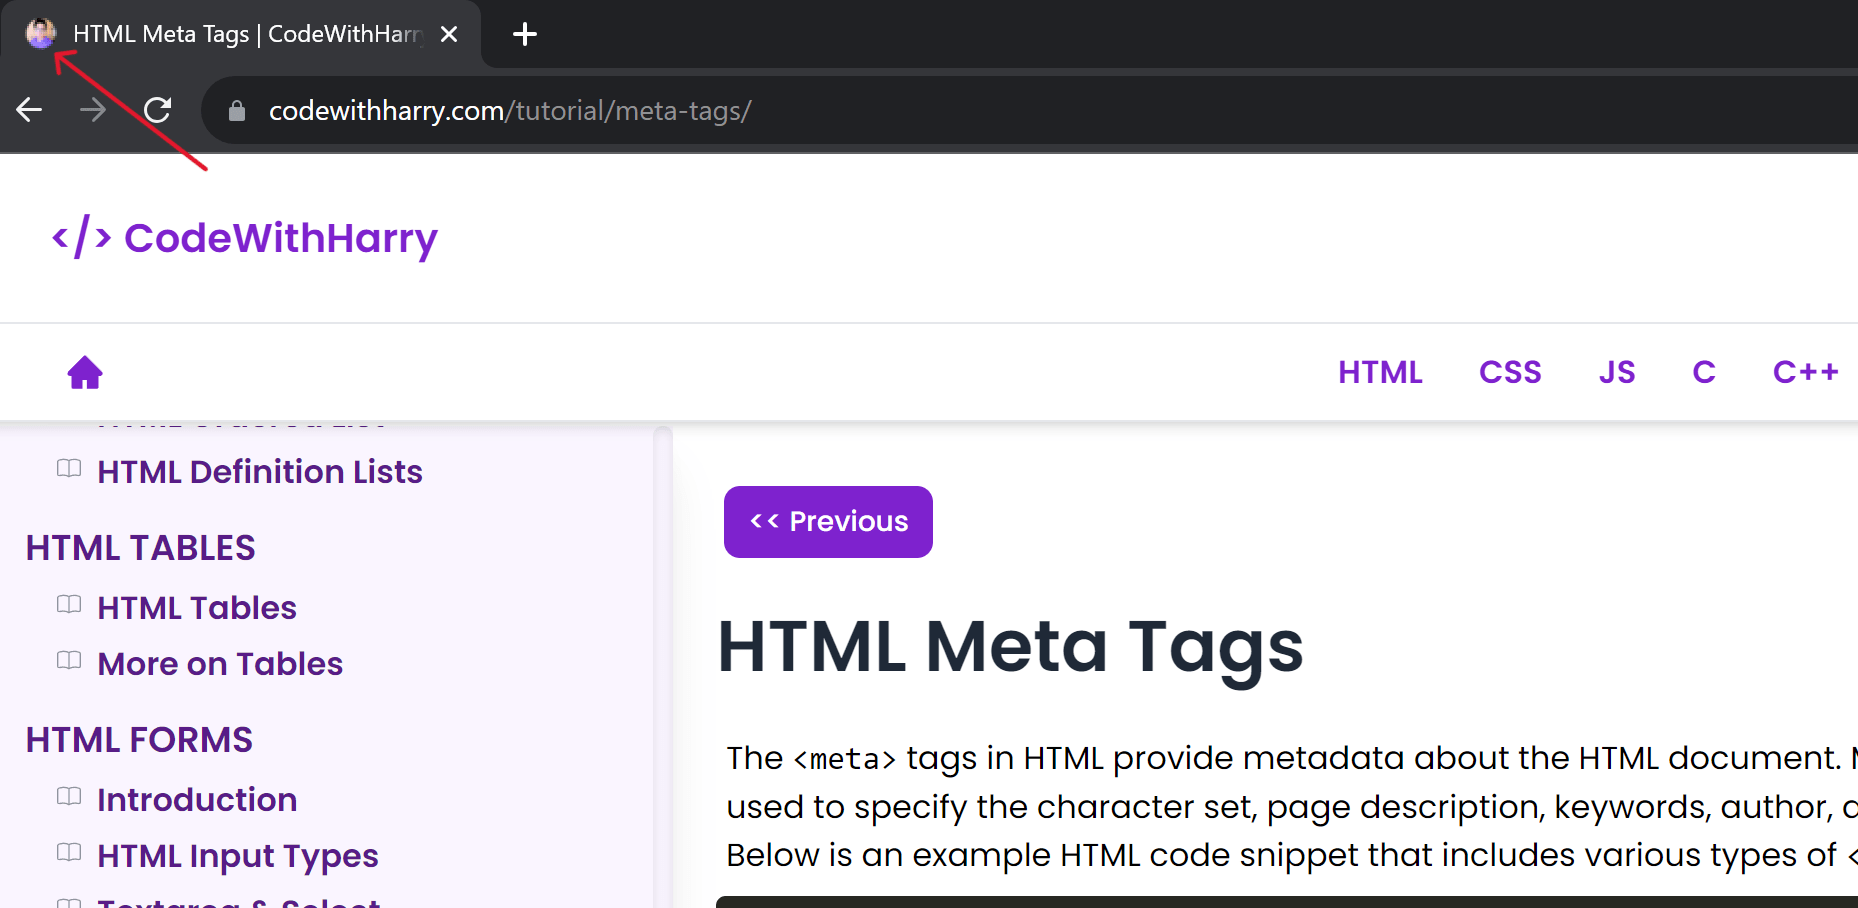The width and height of the screenshot is (1858, 908).
Task: Open HTML Definition Lists in sidebar
Action: coord(260,472)
